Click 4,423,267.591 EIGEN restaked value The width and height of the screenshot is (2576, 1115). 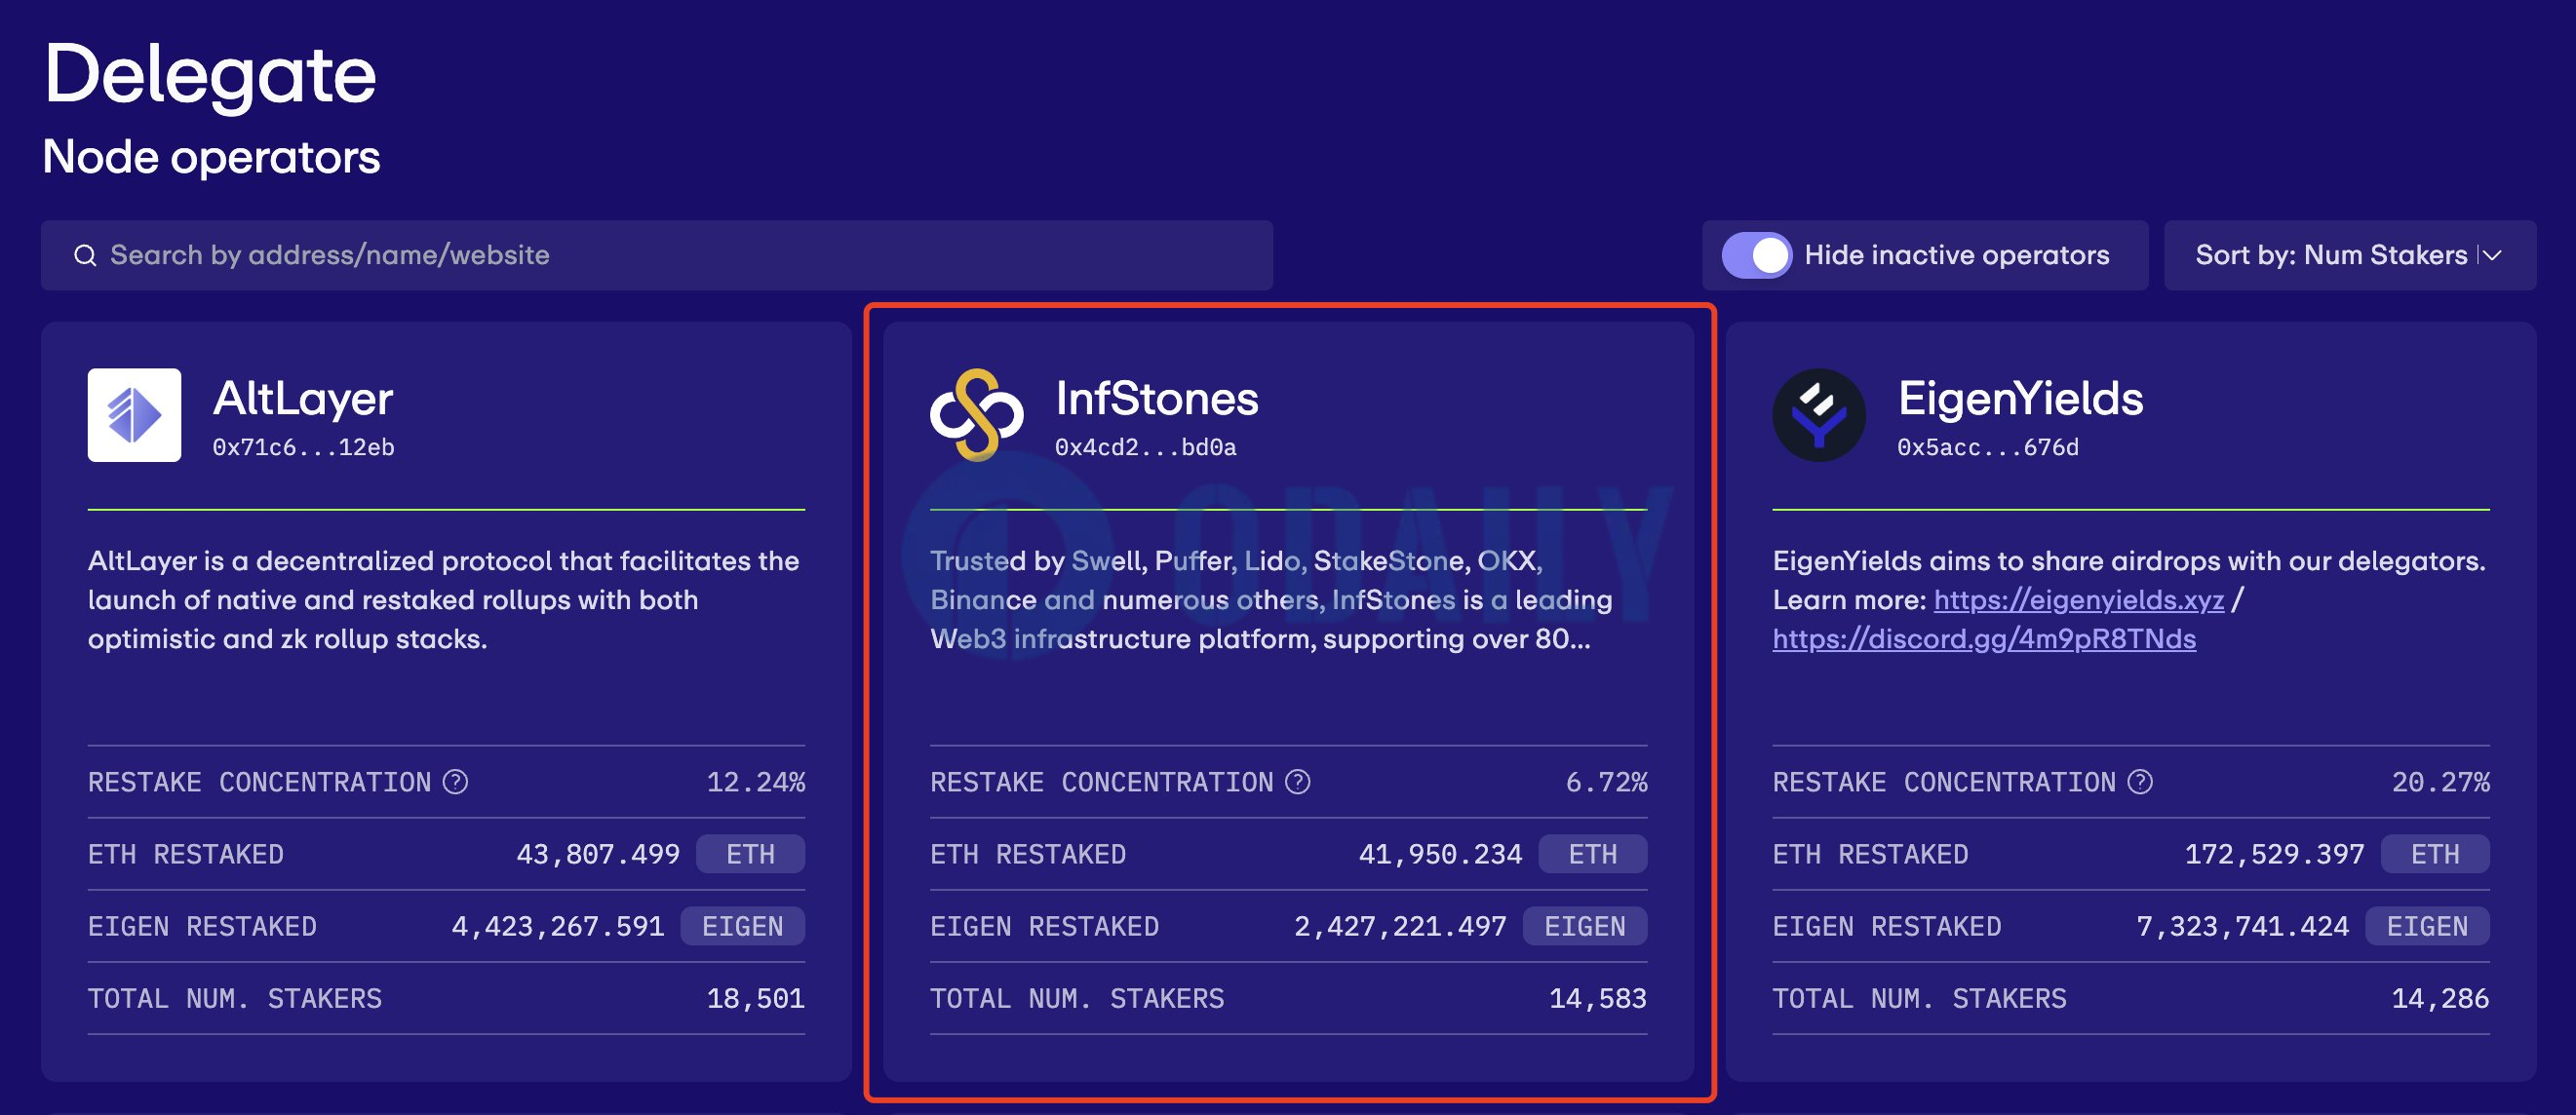click(x=558, y=926)
